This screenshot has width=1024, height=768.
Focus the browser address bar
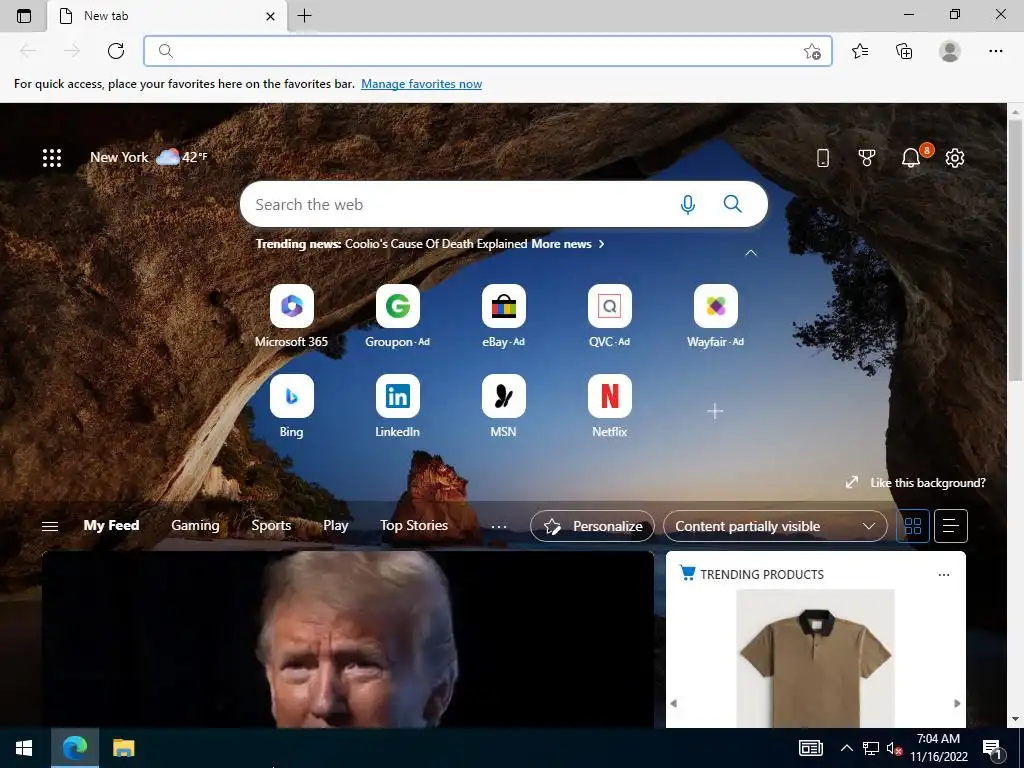[x=488, y=51]
